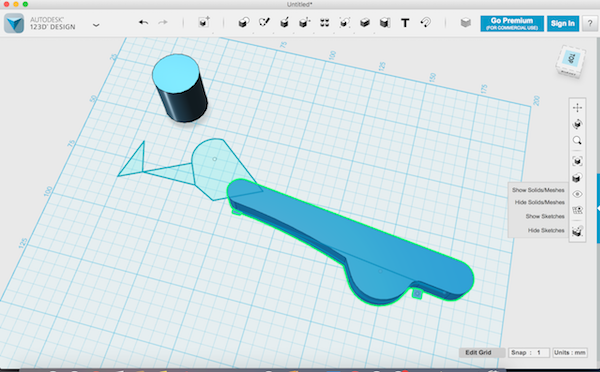Toggle the grid visibility icon
Screen dimensions: 600x372
pos(577,210)
